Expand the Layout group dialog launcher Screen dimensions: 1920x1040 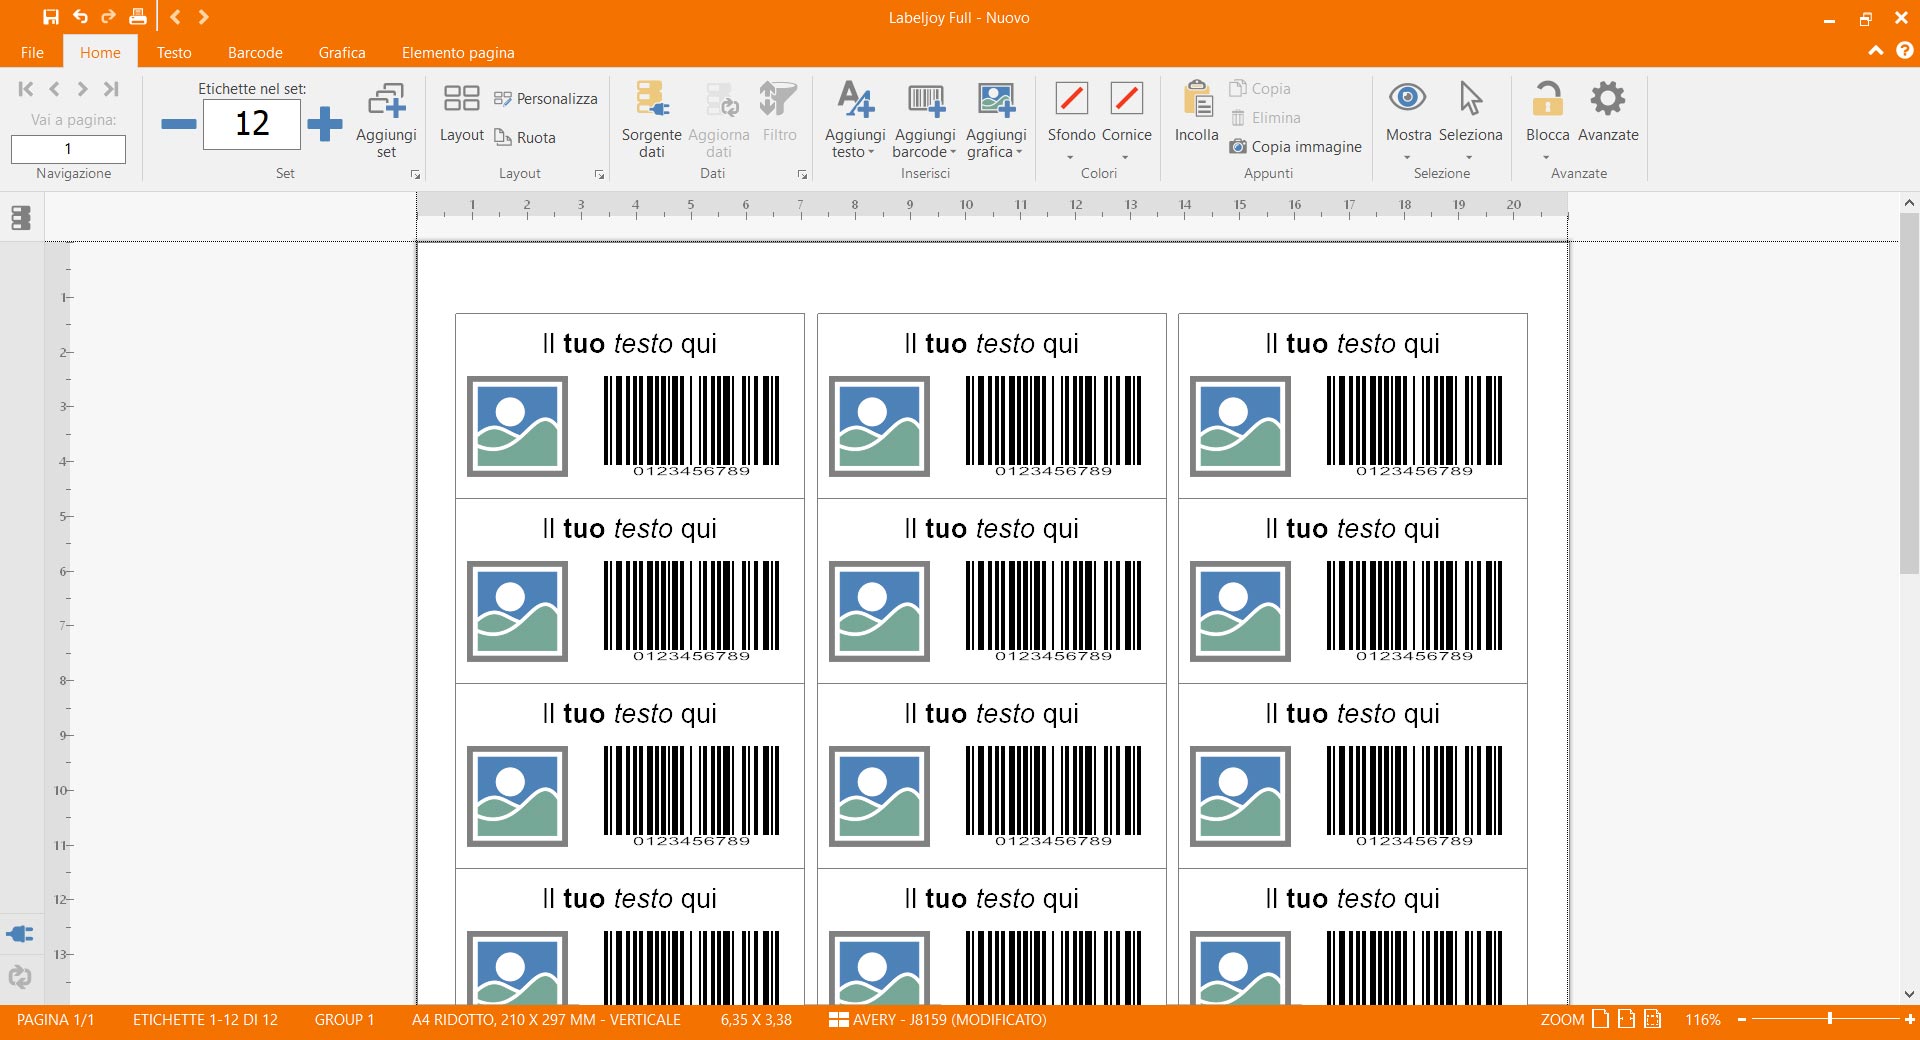pos(599,174)
